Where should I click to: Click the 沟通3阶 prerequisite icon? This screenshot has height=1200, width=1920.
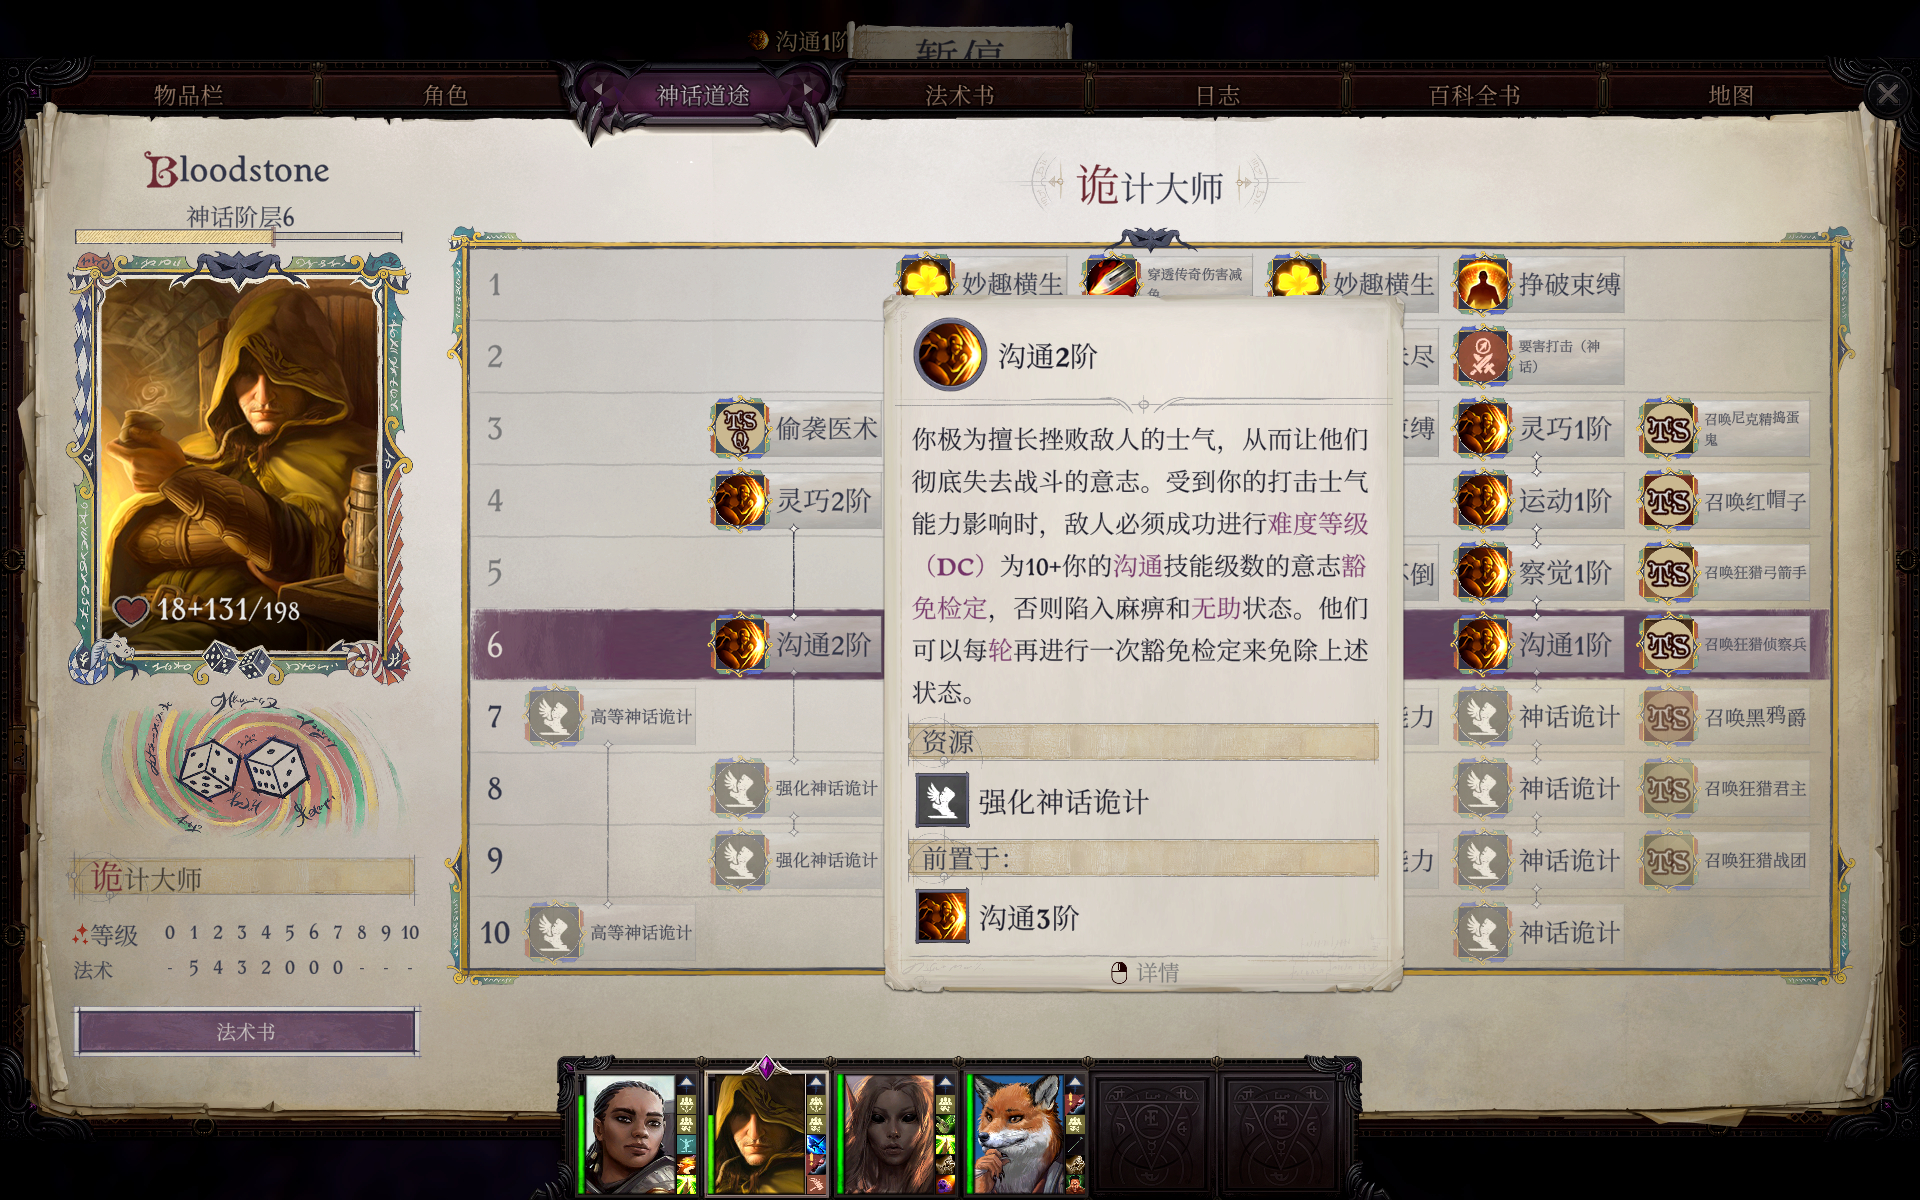[942, 916]
